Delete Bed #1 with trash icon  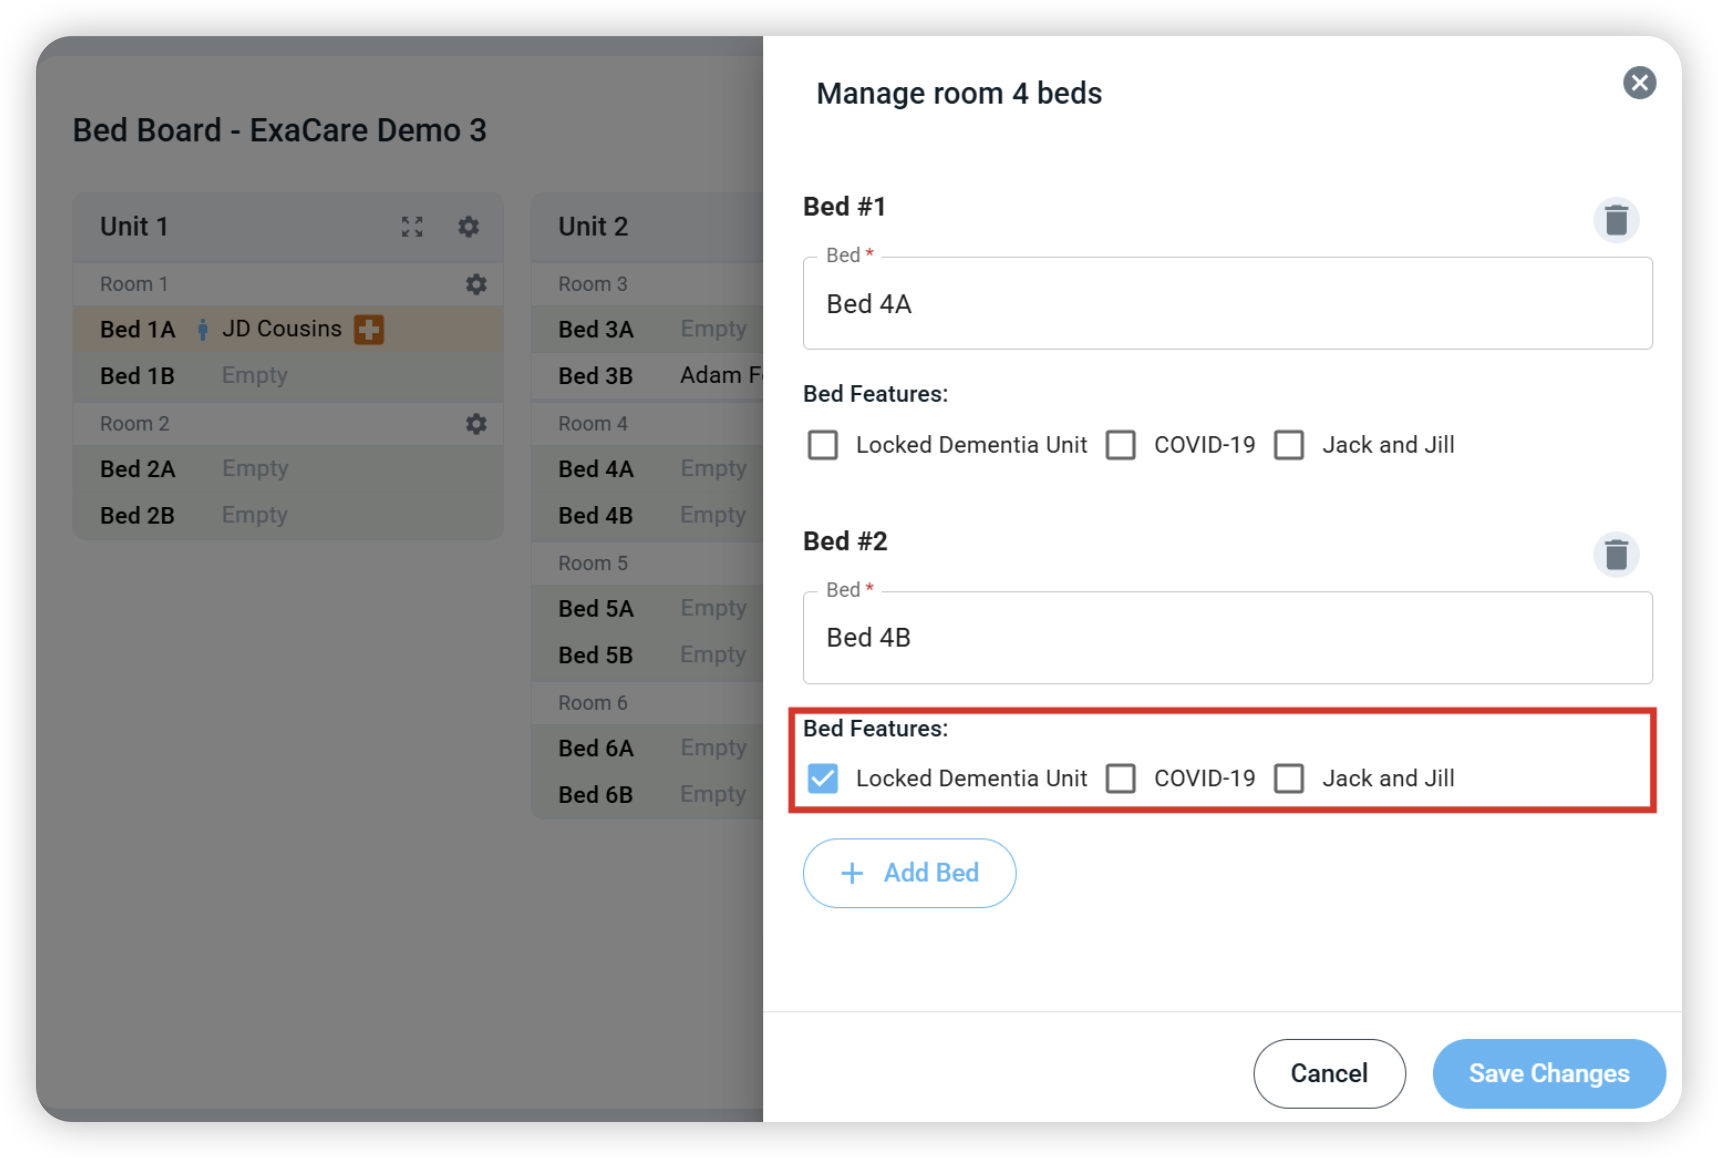pos(1616,220)
